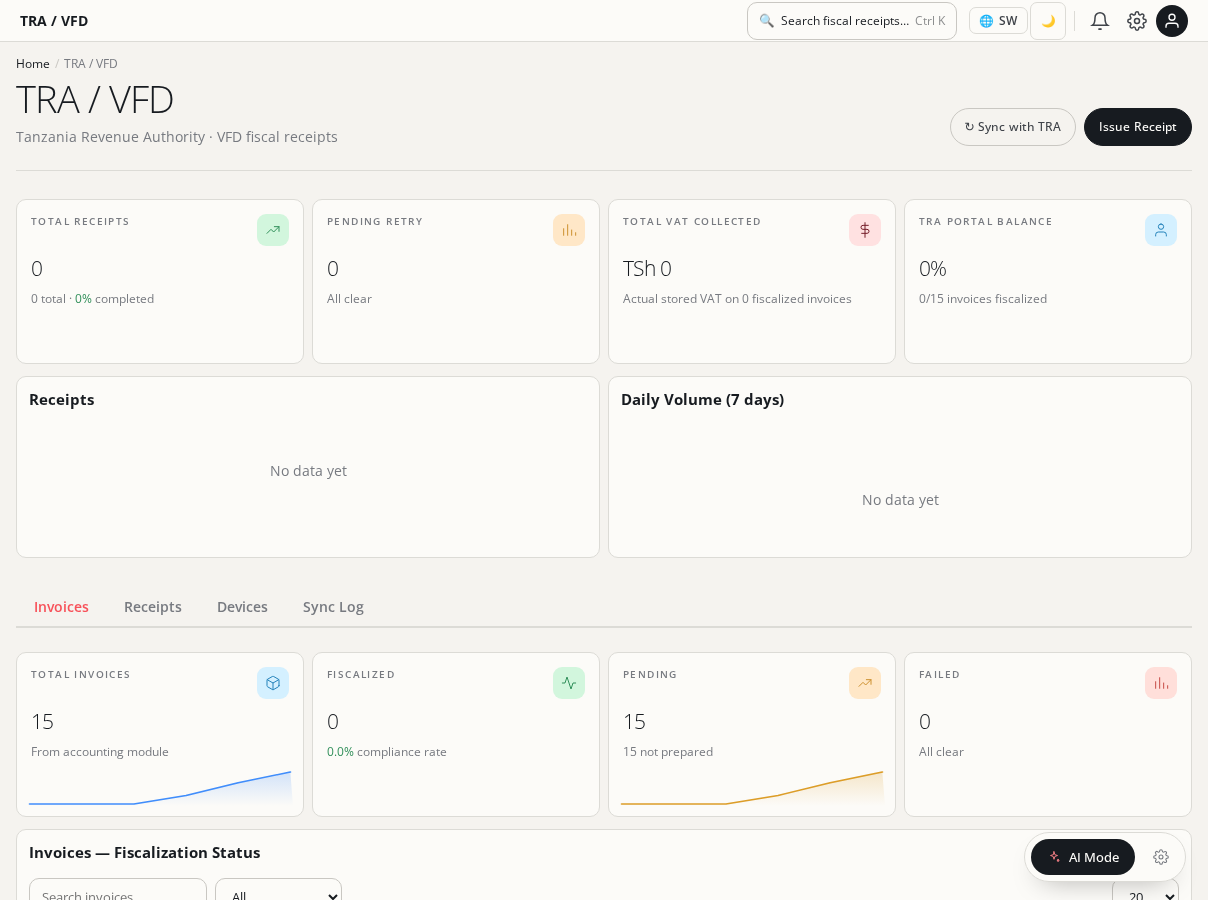Screen dimensions: 1208x900
Task: Click the Search invoices input field
Action: (x=118, y=890)
